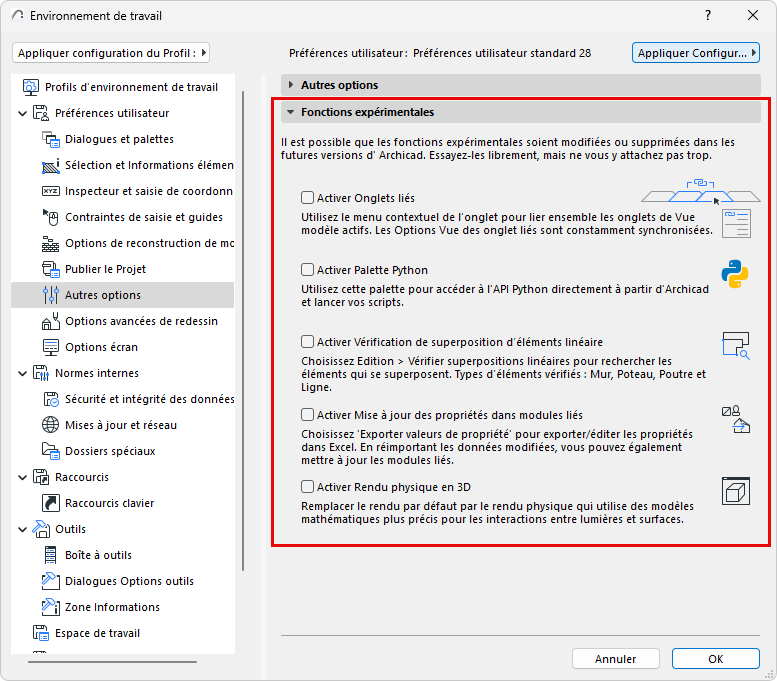Click the OK button
The height and width of the screenshot is (681, 777).
pos(716,659)
